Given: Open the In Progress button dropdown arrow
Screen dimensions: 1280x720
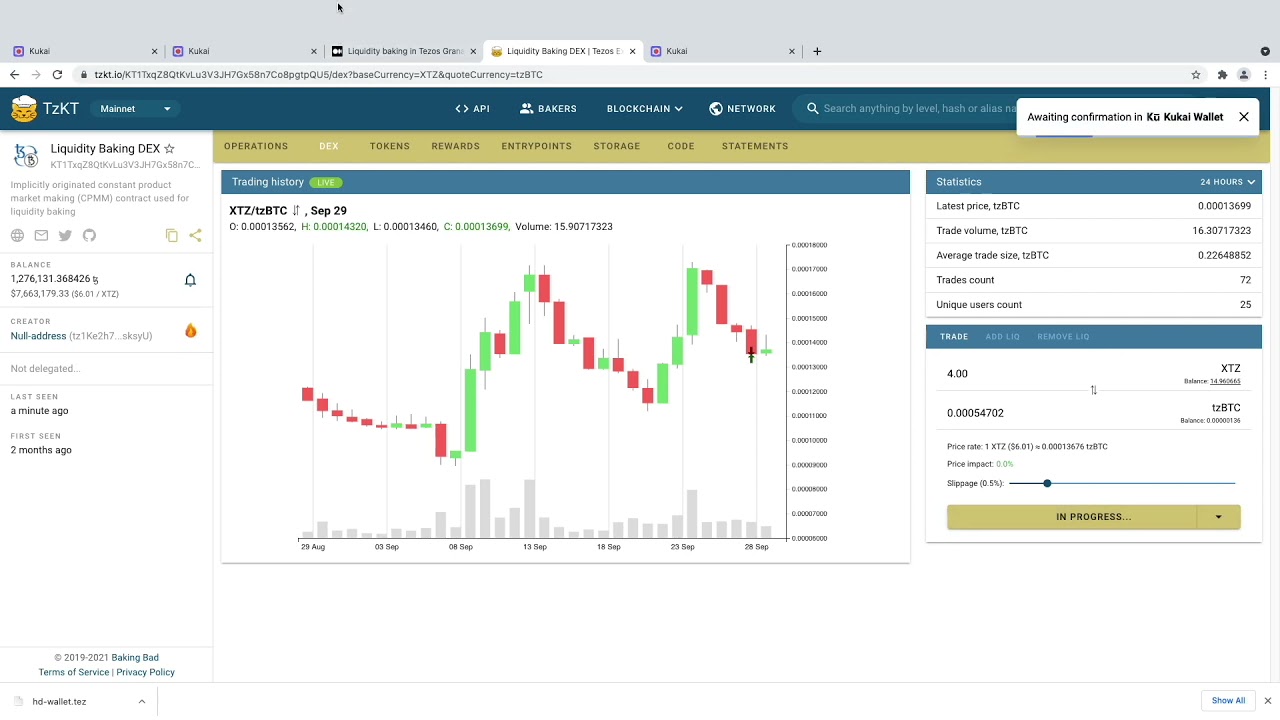Looking at the screenshot, I should tap(1218, 517).
